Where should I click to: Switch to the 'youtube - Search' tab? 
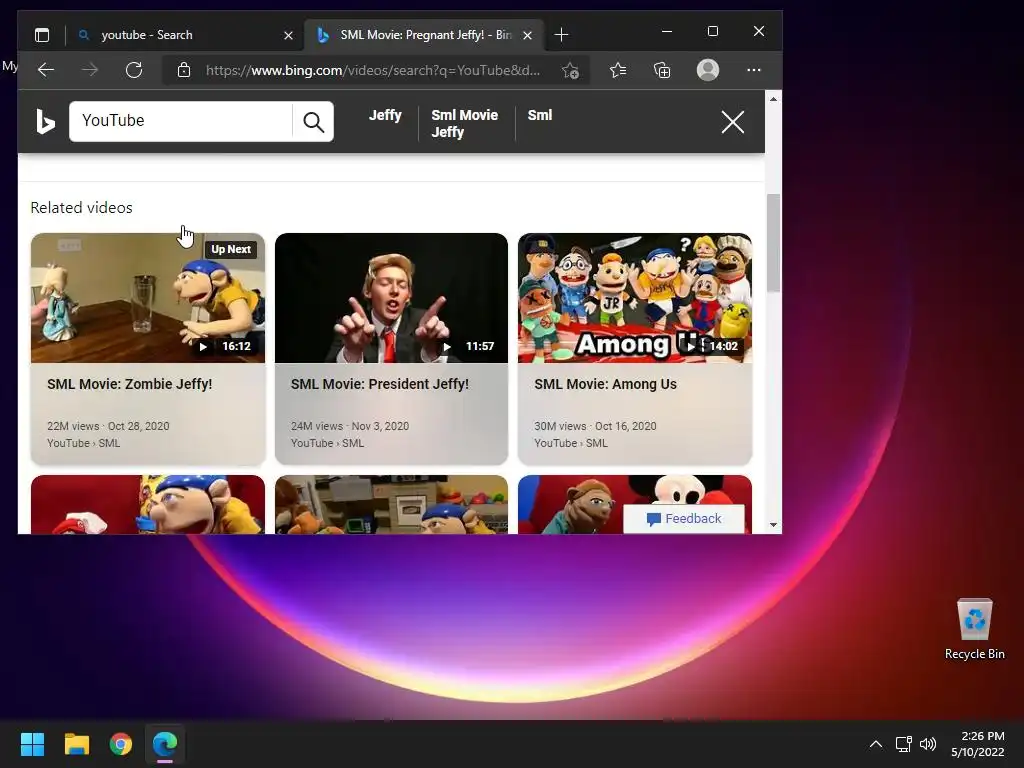(183, 35)
